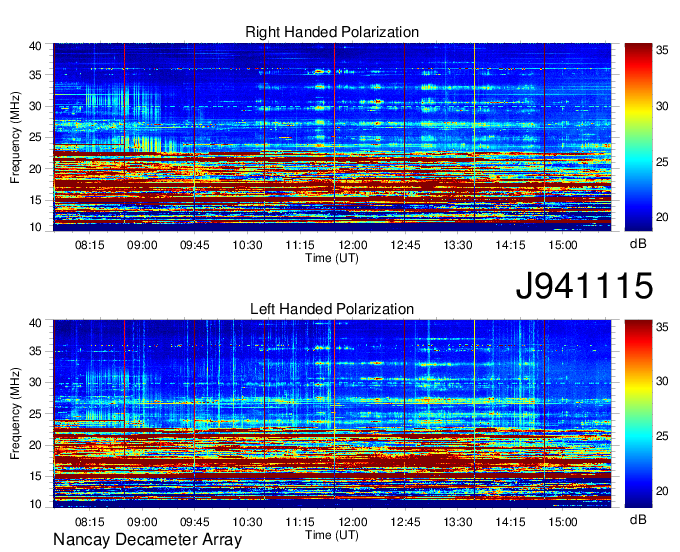This screenshot has height=552, width=680.
Task: Click the 30 dB label on top color bar
Action: coord(662,106)
